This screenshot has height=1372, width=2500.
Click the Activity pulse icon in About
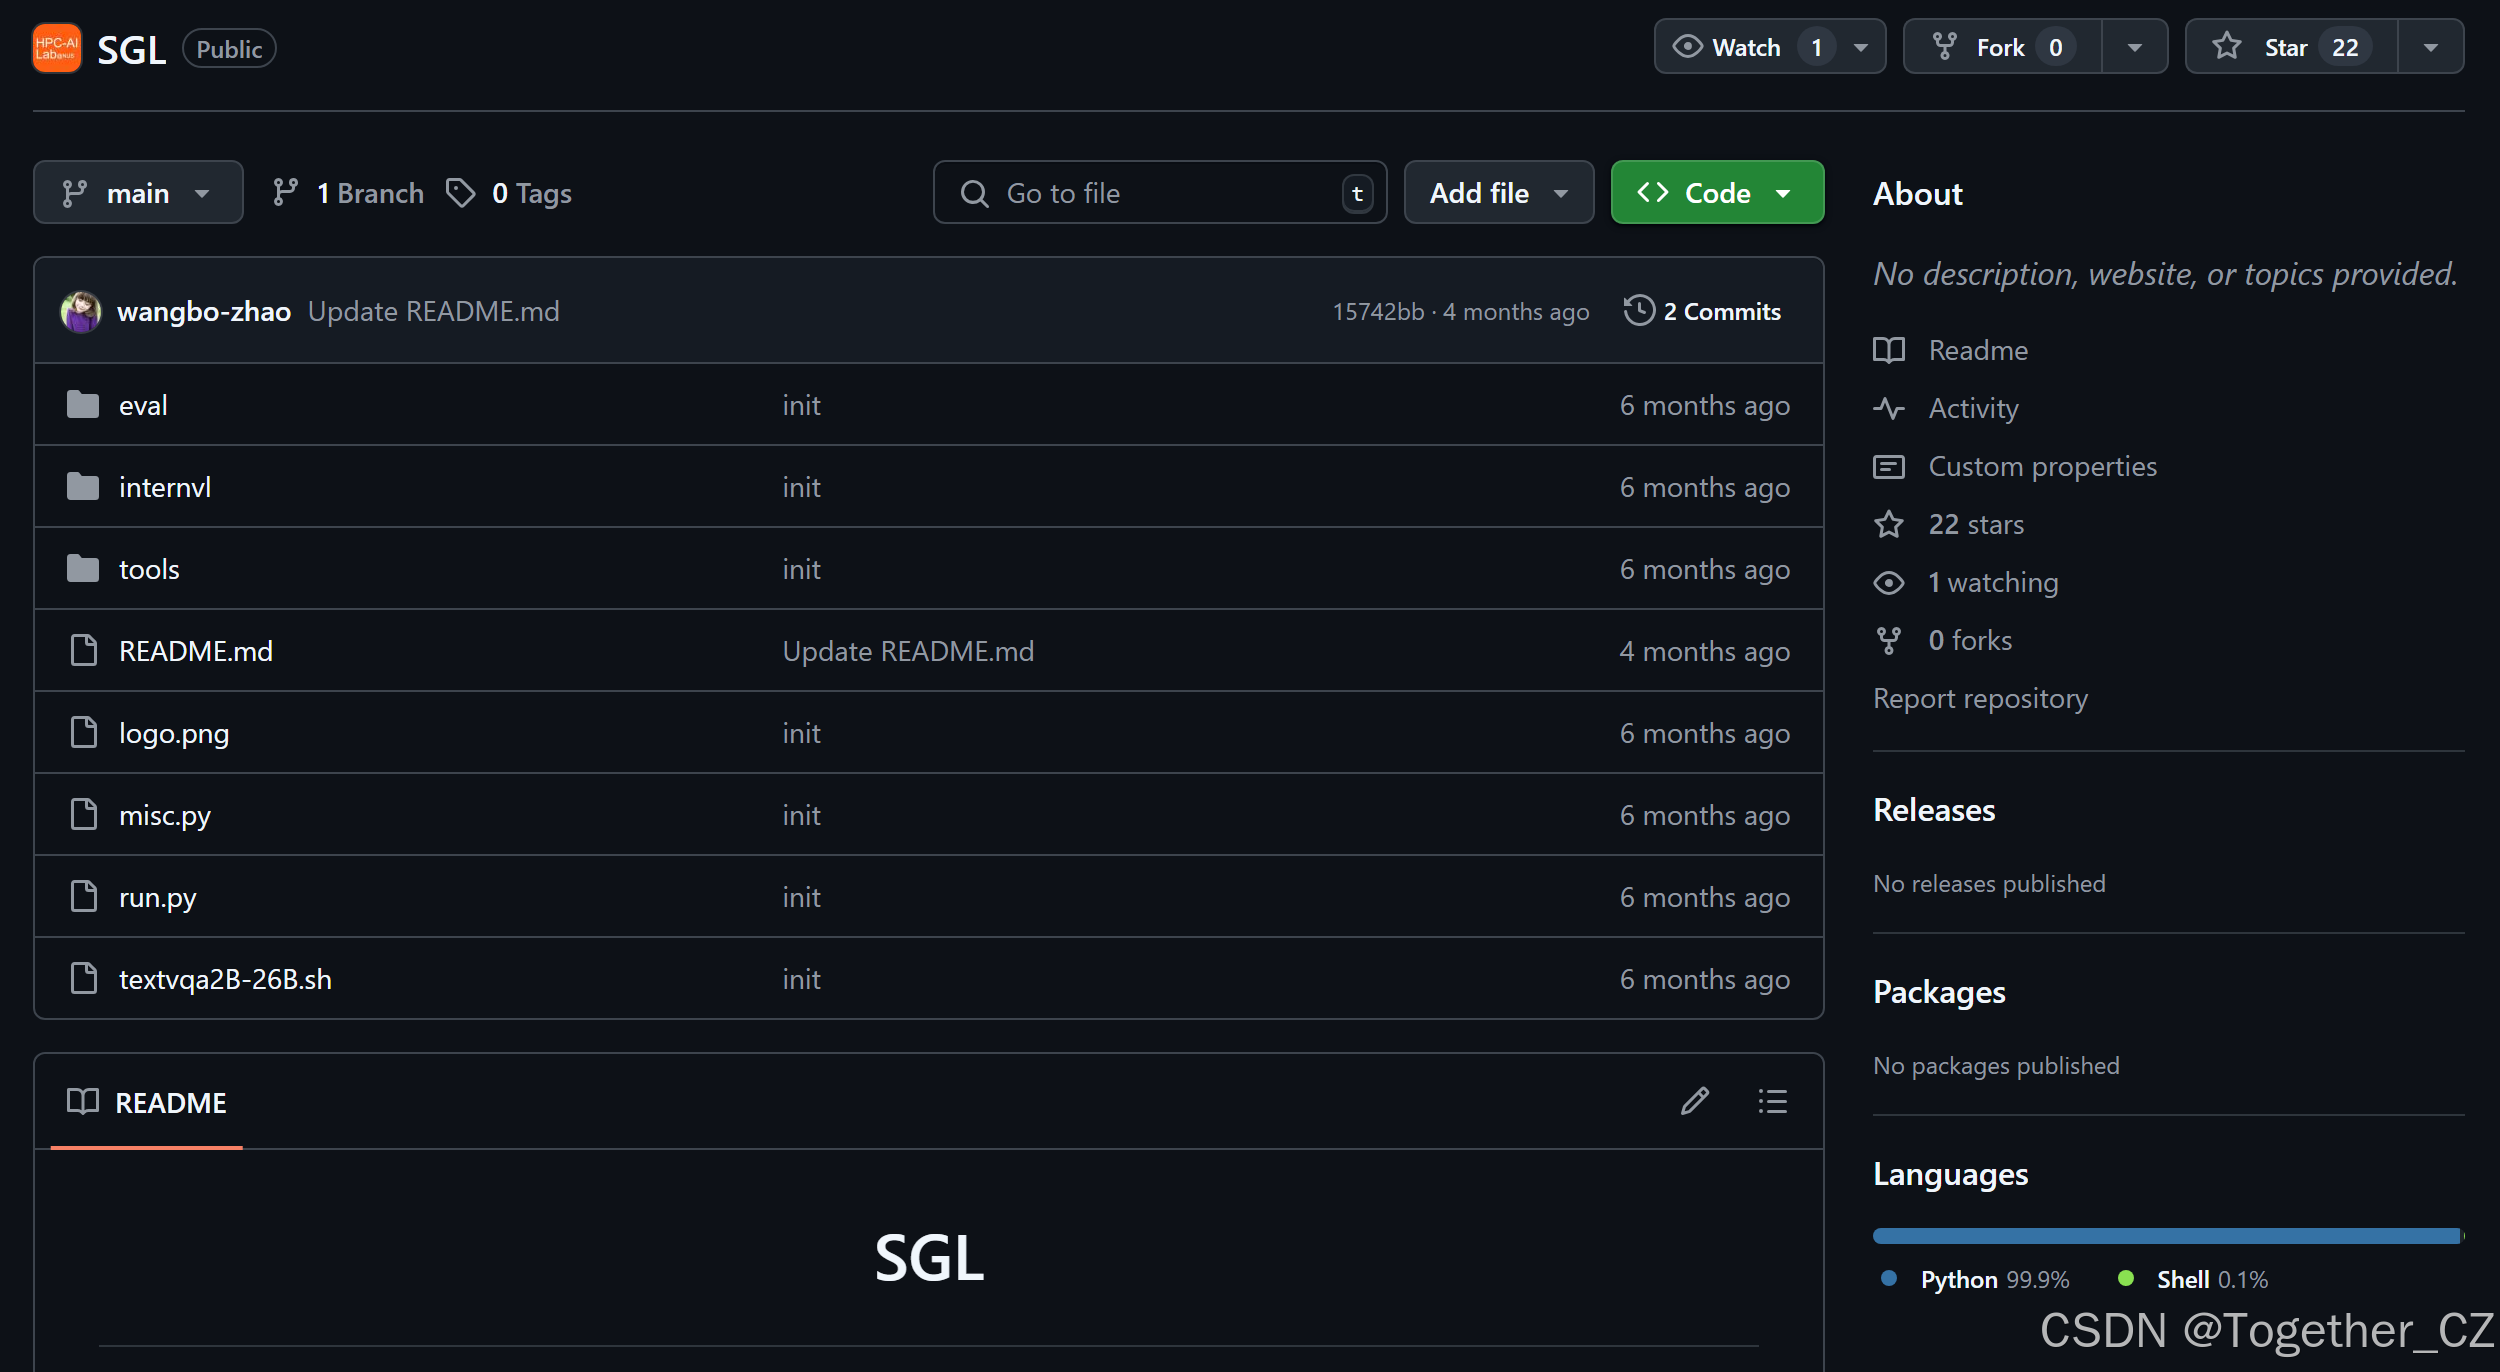[1889, 408]
